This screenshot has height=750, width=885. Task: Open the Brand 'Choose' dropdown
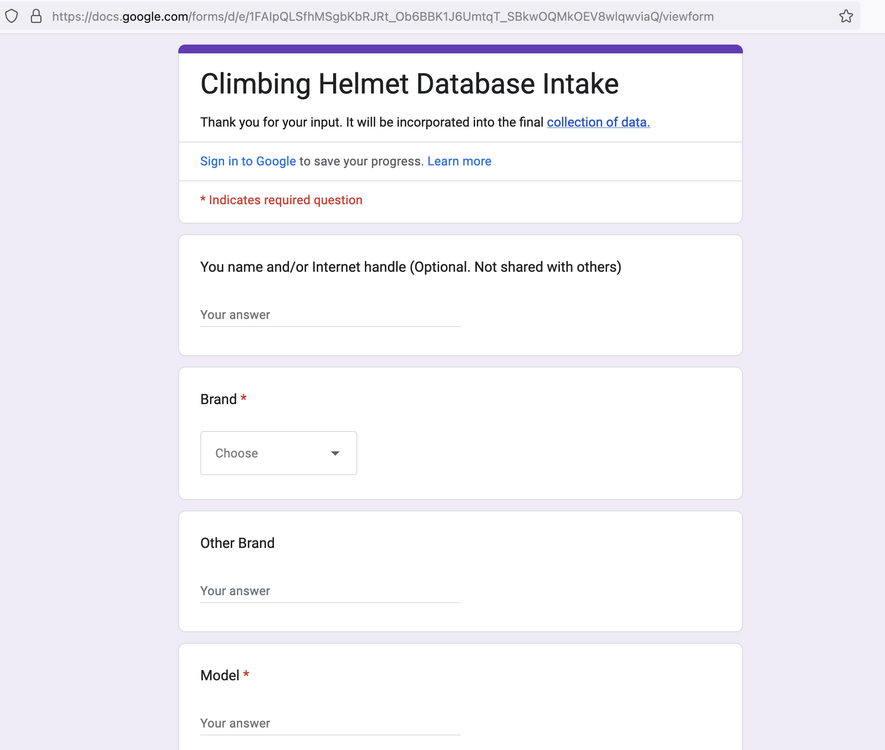click(x=279, y=453)
